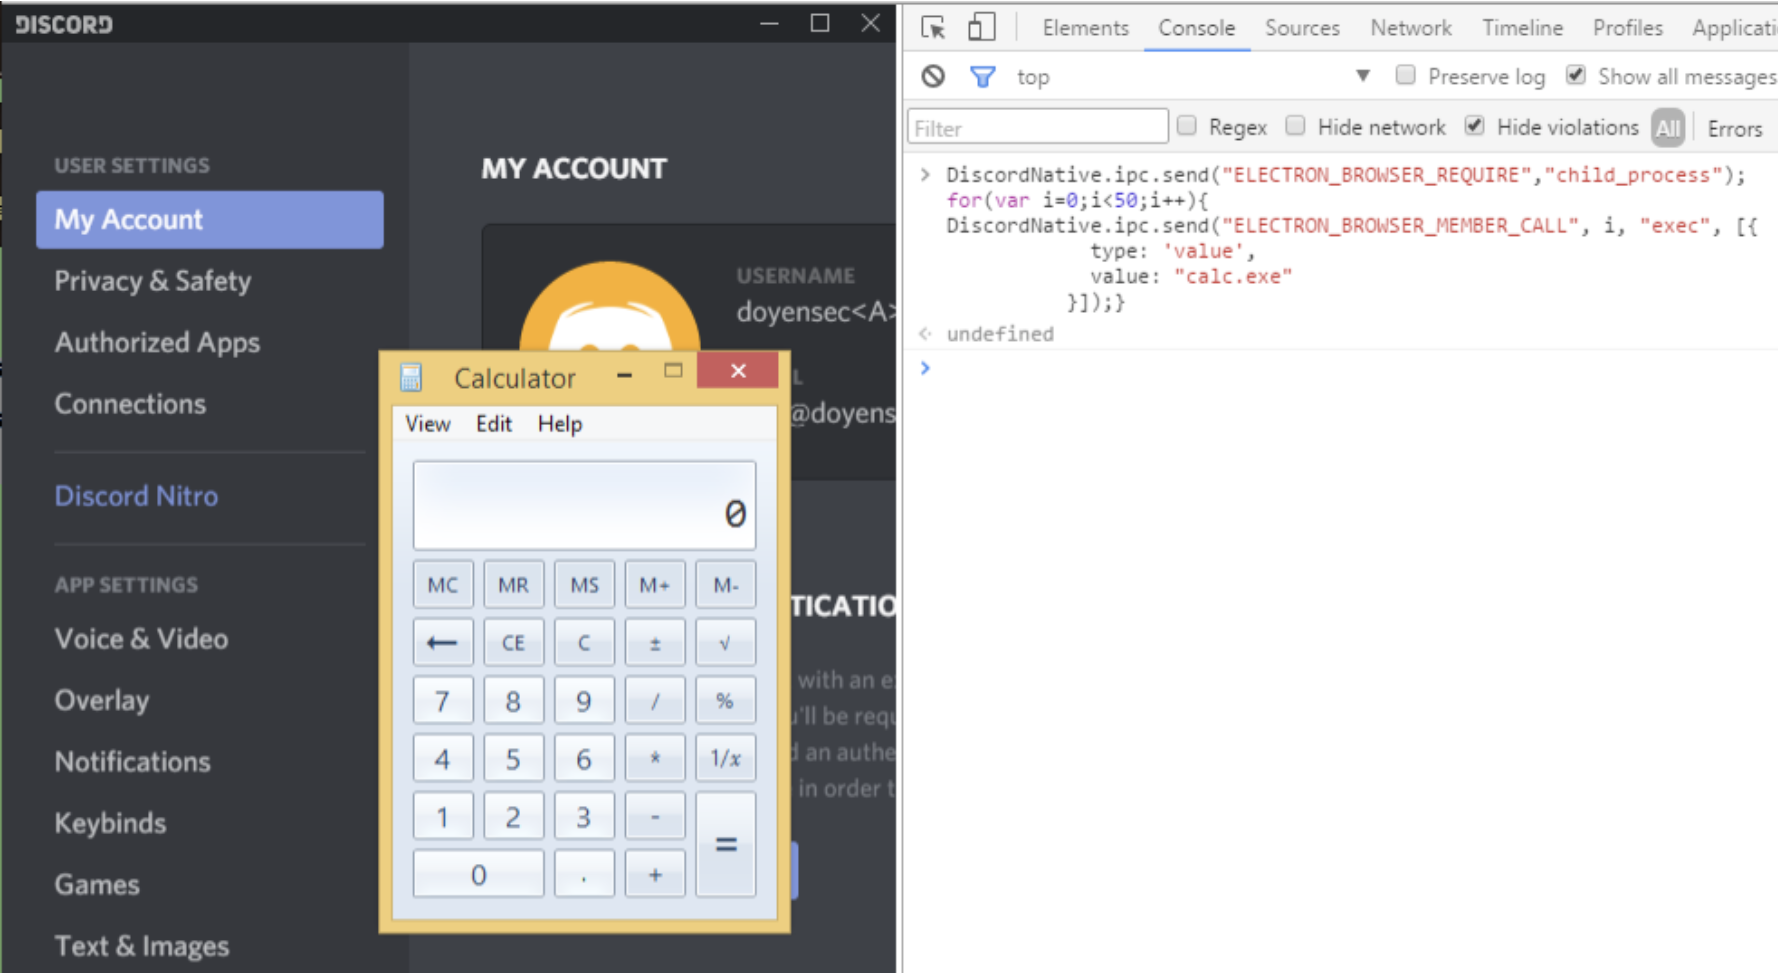Open Discord Nitro page
Viewport: 1778px width, 976px height.
(x=136, y=496)
